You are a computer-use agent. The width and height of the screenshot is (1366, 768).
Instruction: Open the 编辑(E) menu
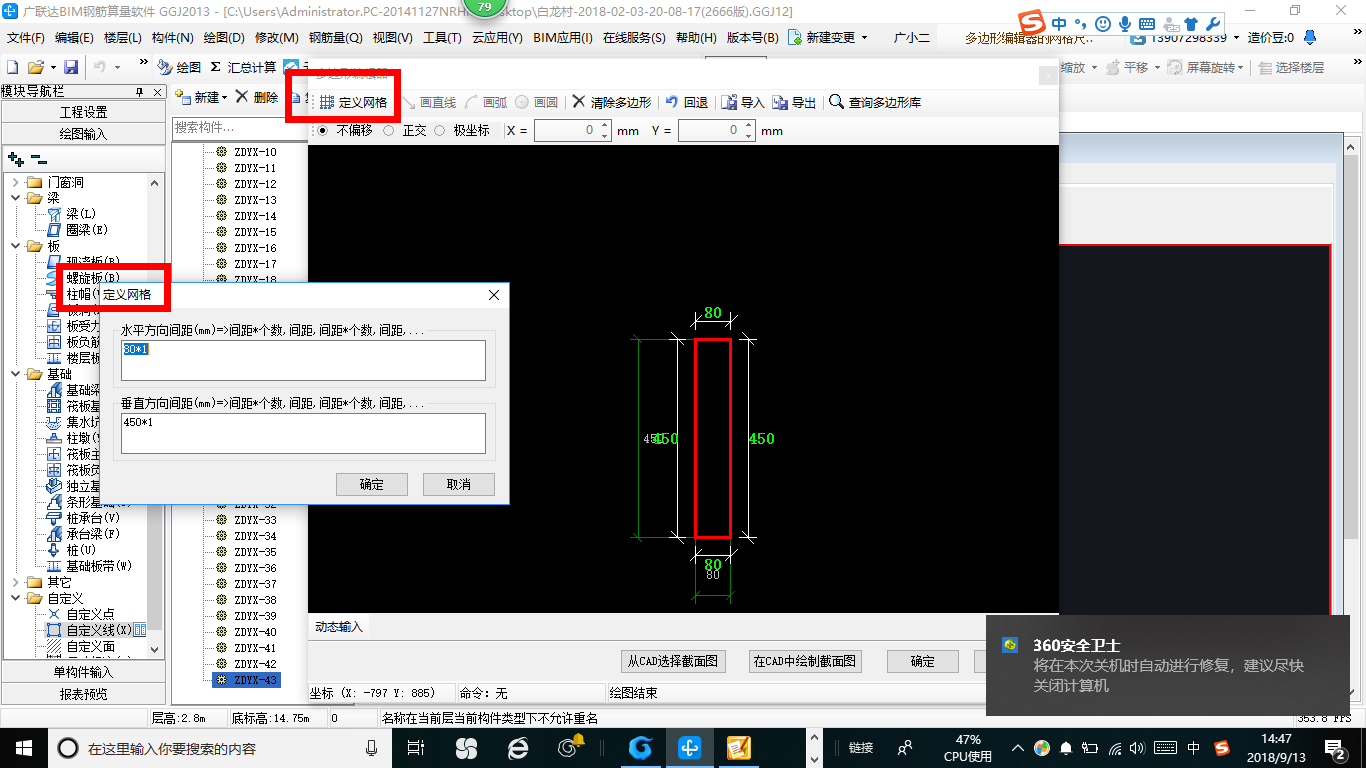point(74,38)
